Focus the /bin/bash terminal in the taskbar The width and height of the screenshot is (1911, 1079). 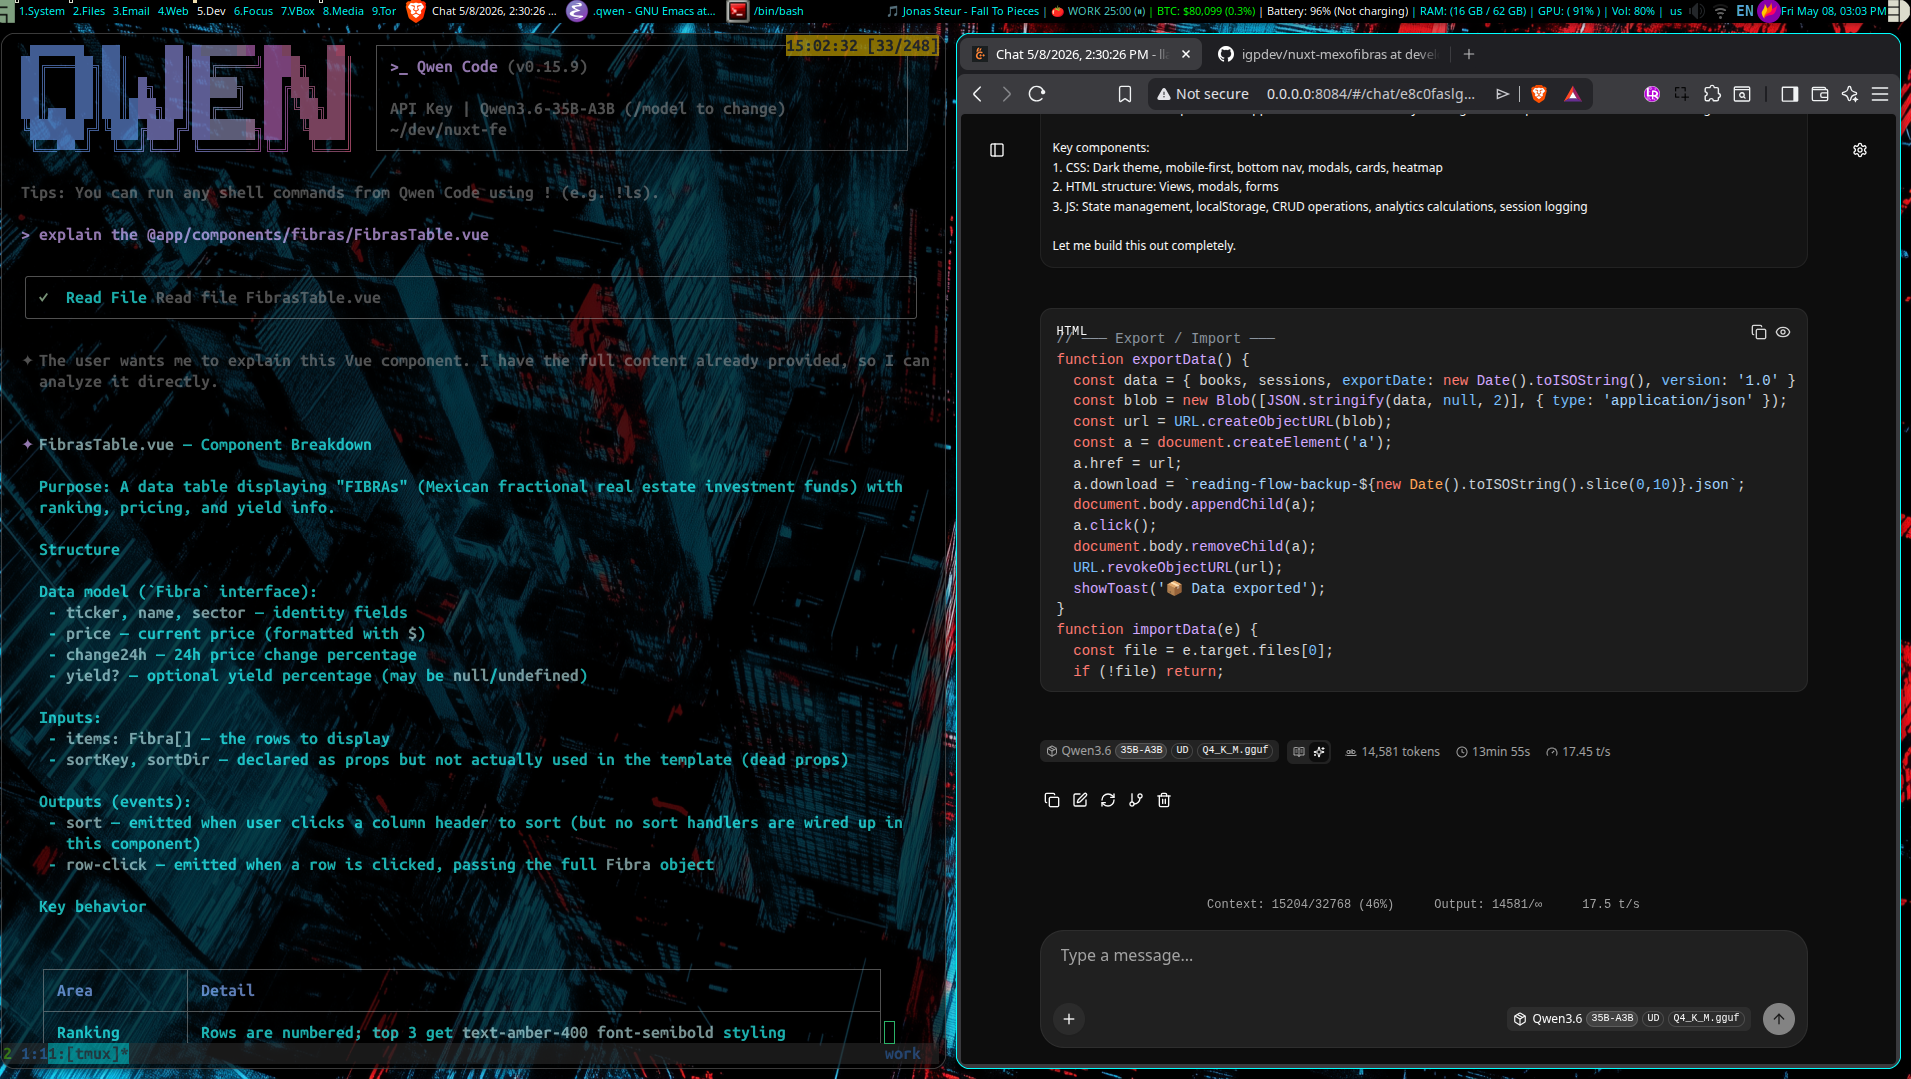(767, 11)
